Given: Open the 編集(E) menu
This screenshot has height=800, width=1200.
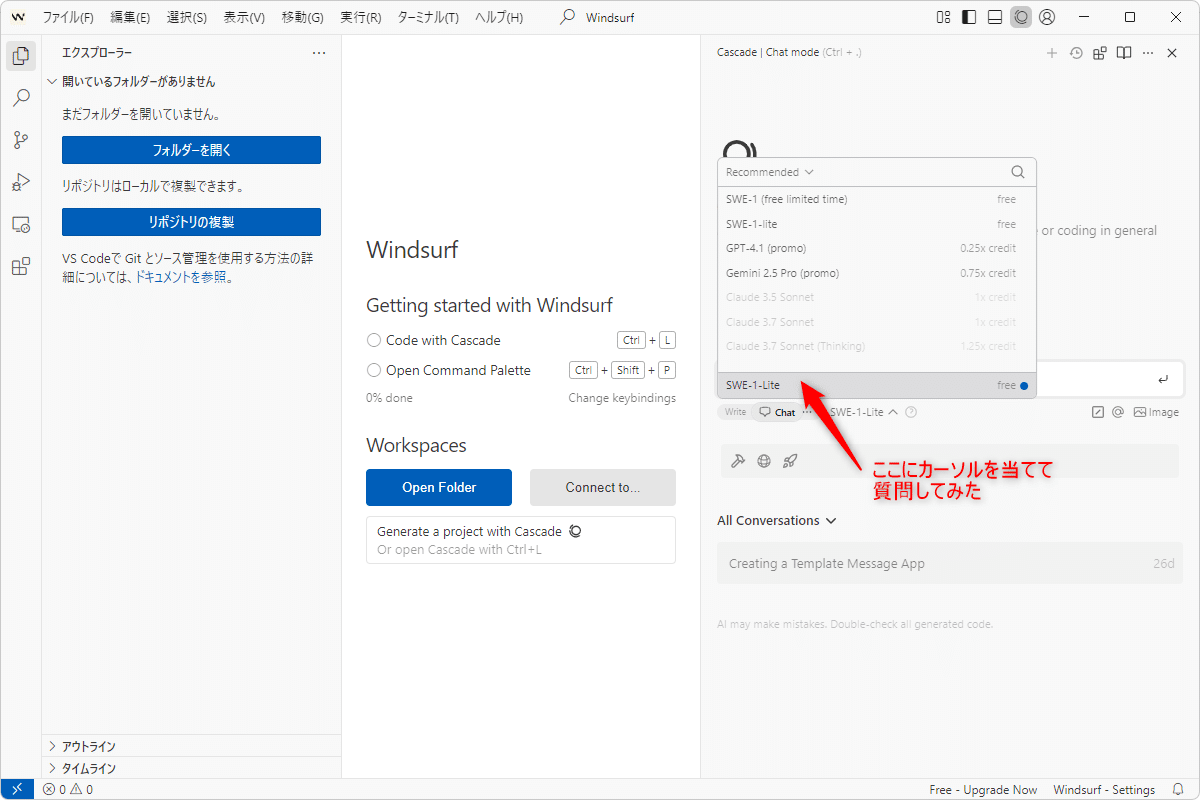Looking at the screenshot, I should tap(130, 17).
